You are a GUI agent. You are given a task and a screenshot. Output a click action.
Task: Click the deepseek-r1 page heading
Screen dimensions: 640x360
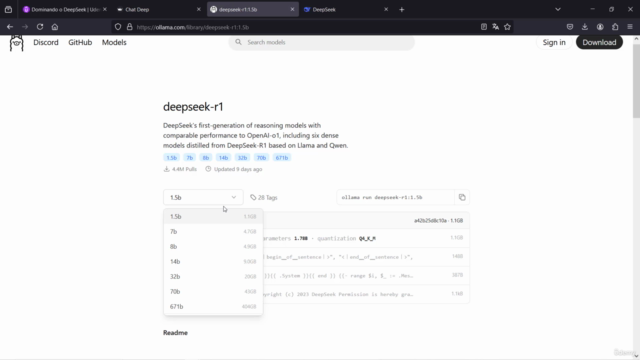pyautogui.click(x=193, y=107)
